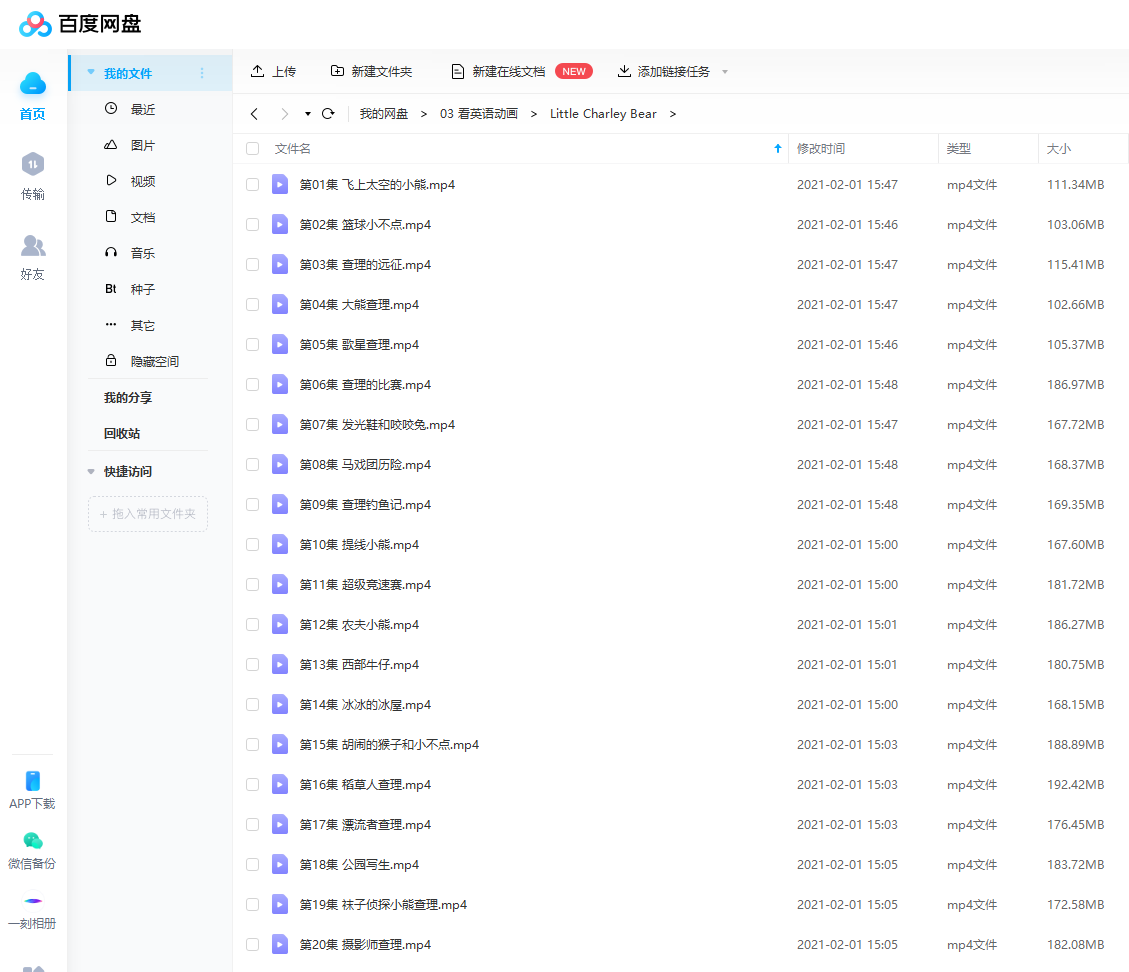
Task: Click the refresh icon in navigation bar
Action: click(328, 114)
